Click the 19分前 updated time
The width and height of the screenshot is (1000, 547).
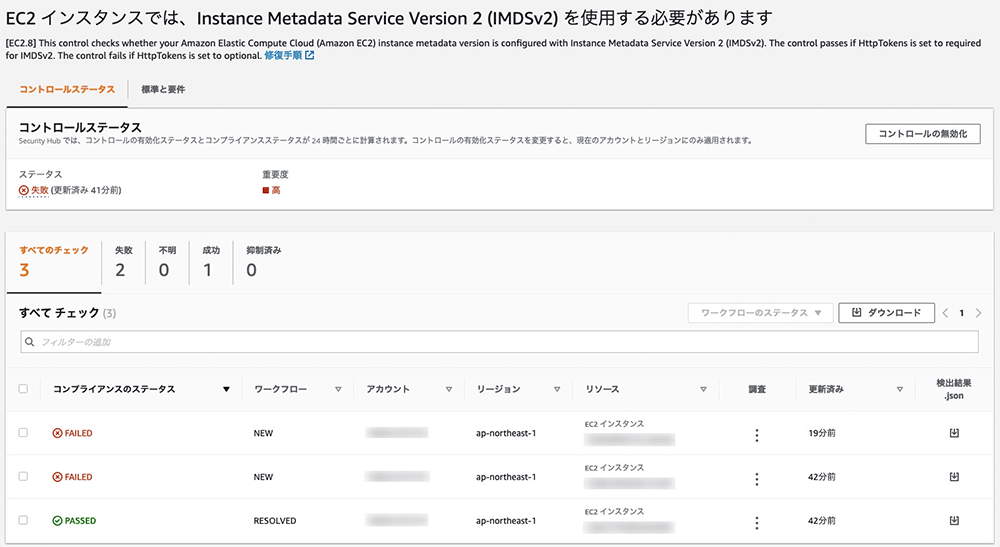pos(822,433)
